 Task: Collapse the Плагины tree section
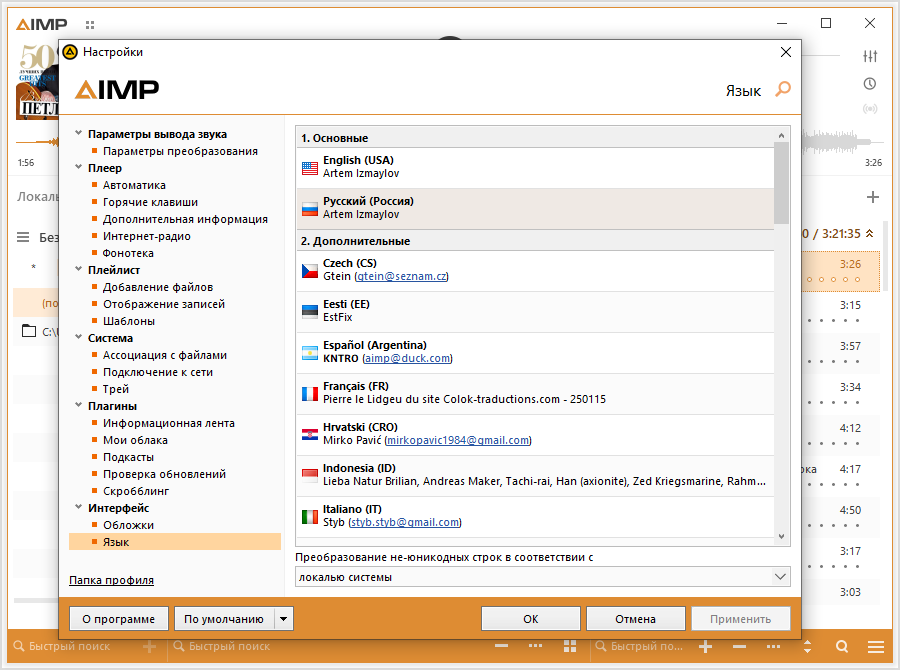tap(79, 405)
